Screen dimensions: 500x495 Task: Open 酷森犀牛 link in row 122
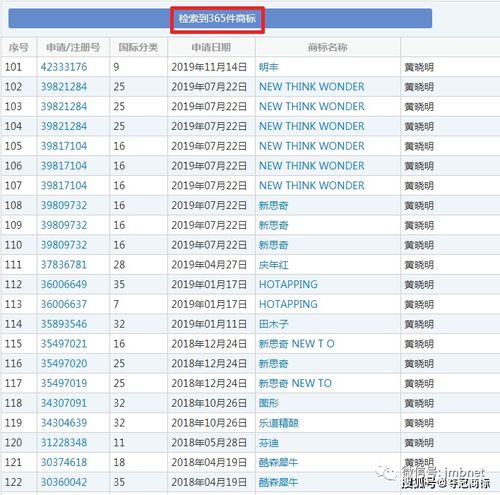pos(279,482)
